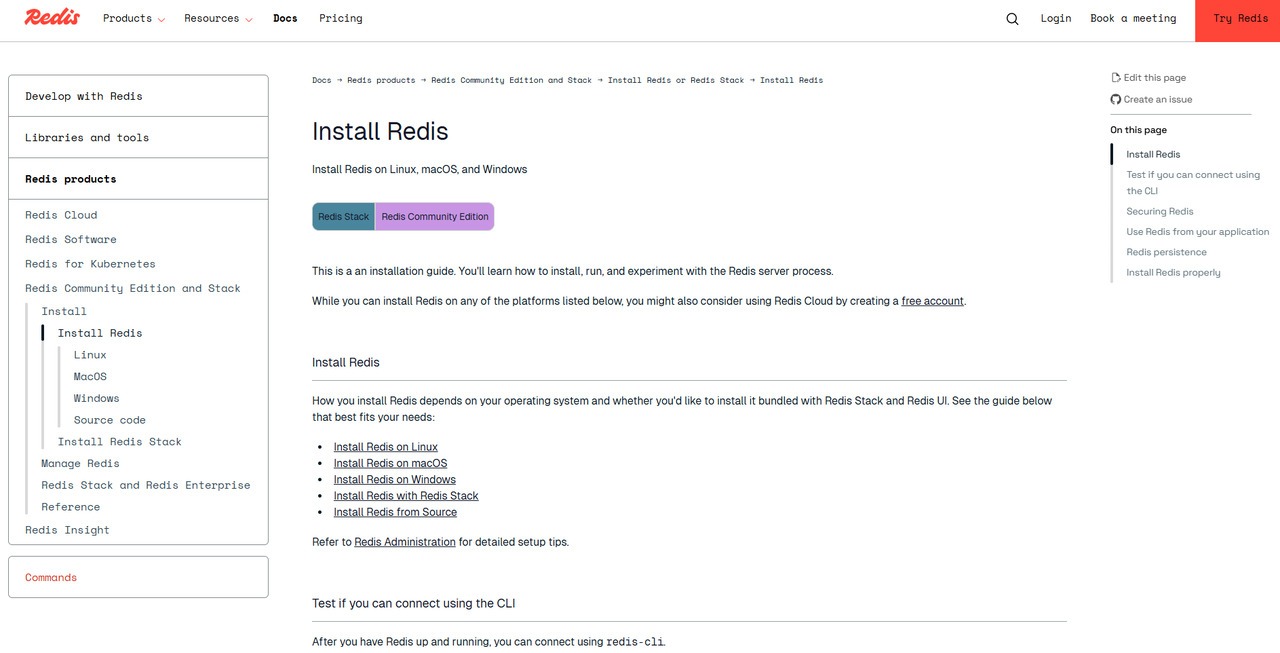1280x653 pixels.
Task: Click the Redis products breadcrumb
Action: coord(381,80)
